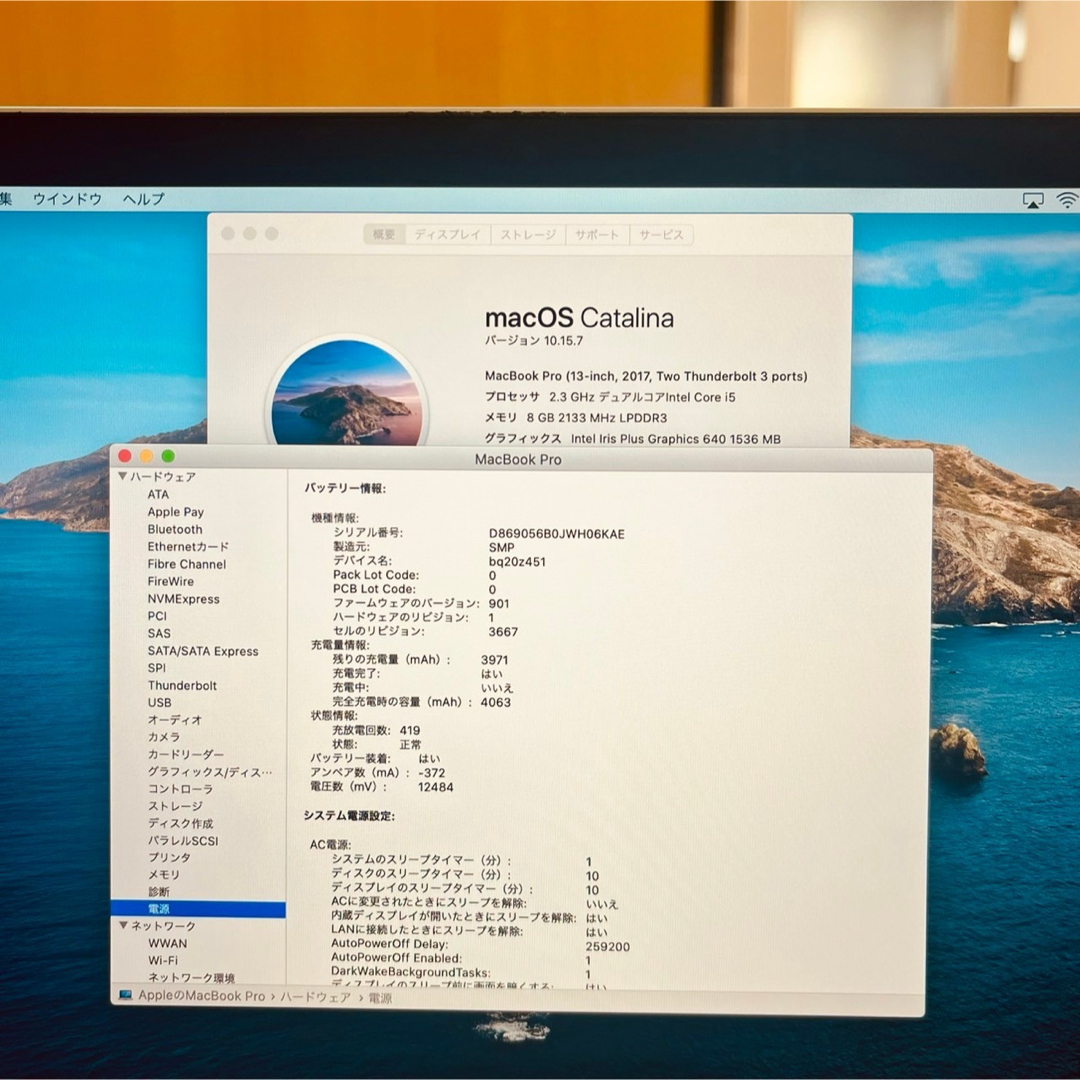This screenshot has height=1080, width=1080.
Task: Select Thunderbolt in the sidebar
Action: (183, 685)
